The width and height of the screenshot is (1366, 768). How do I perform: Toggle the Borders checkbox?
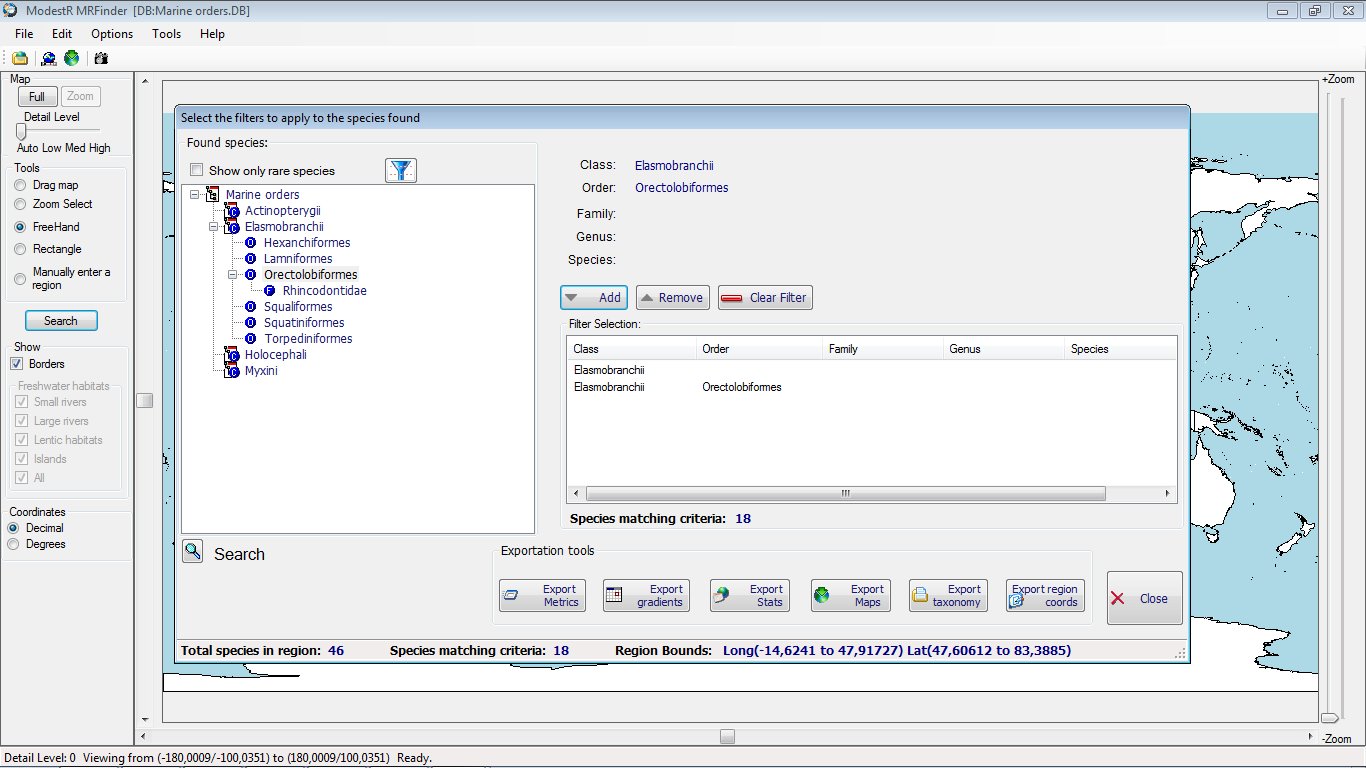point(16,364)
